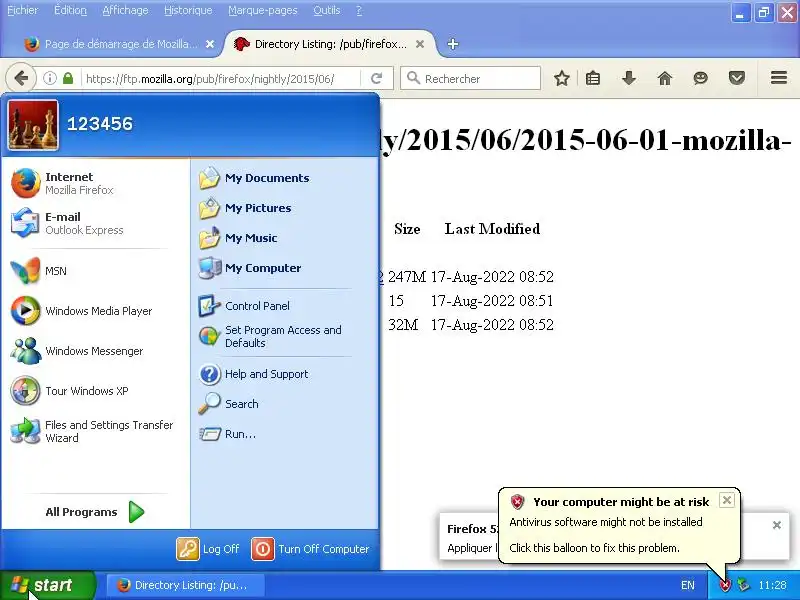Click the EN language indicator

(688, 585)
